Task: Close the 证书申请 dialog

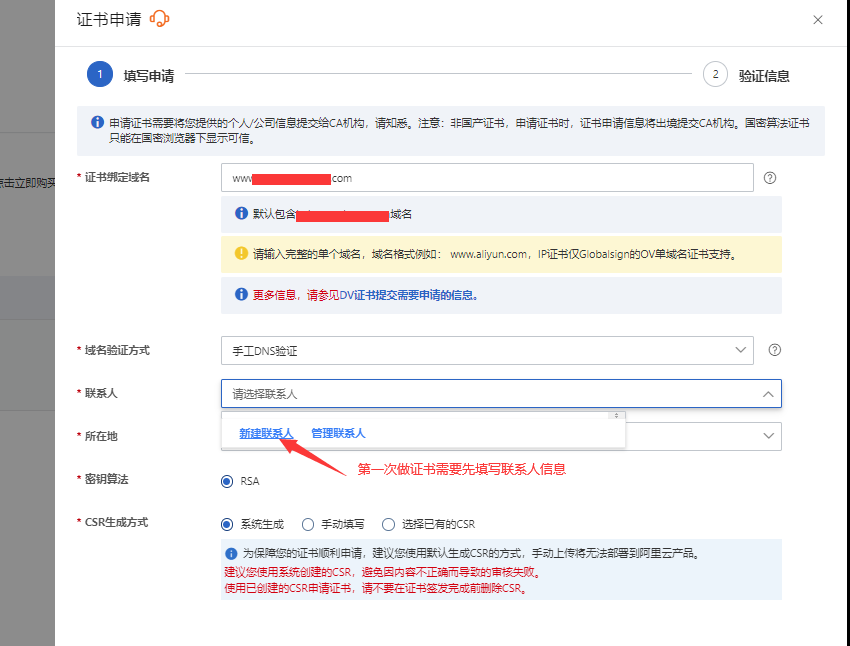Action: click(818, 20)
